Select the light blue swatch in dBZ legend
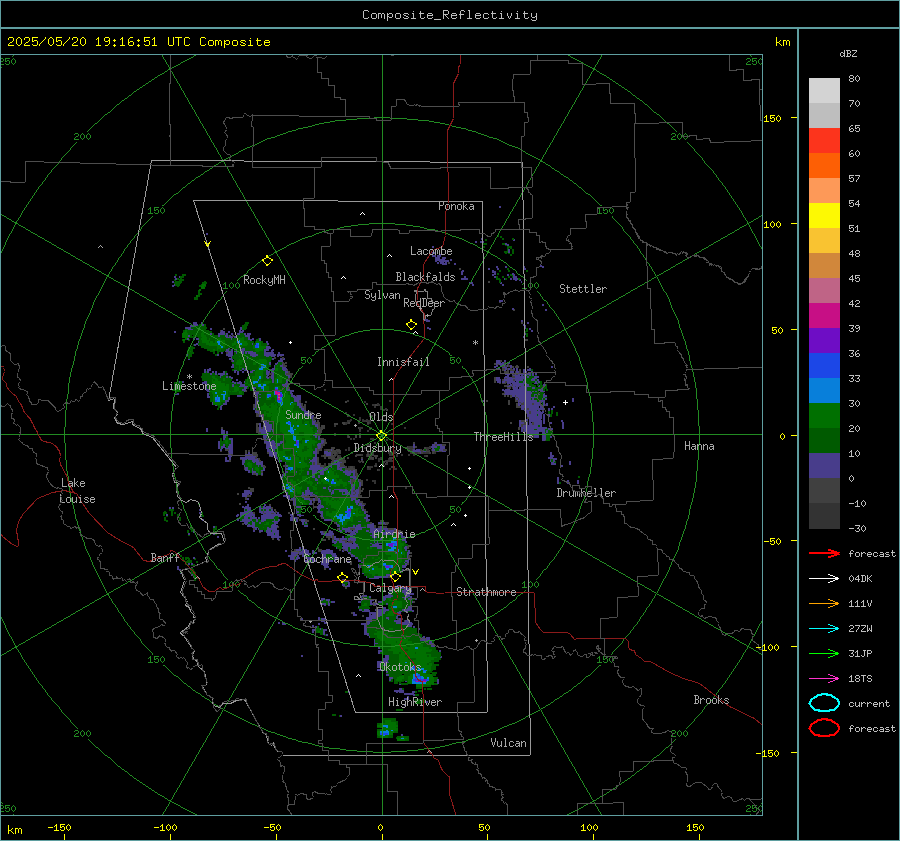 (x=824, y=390)
